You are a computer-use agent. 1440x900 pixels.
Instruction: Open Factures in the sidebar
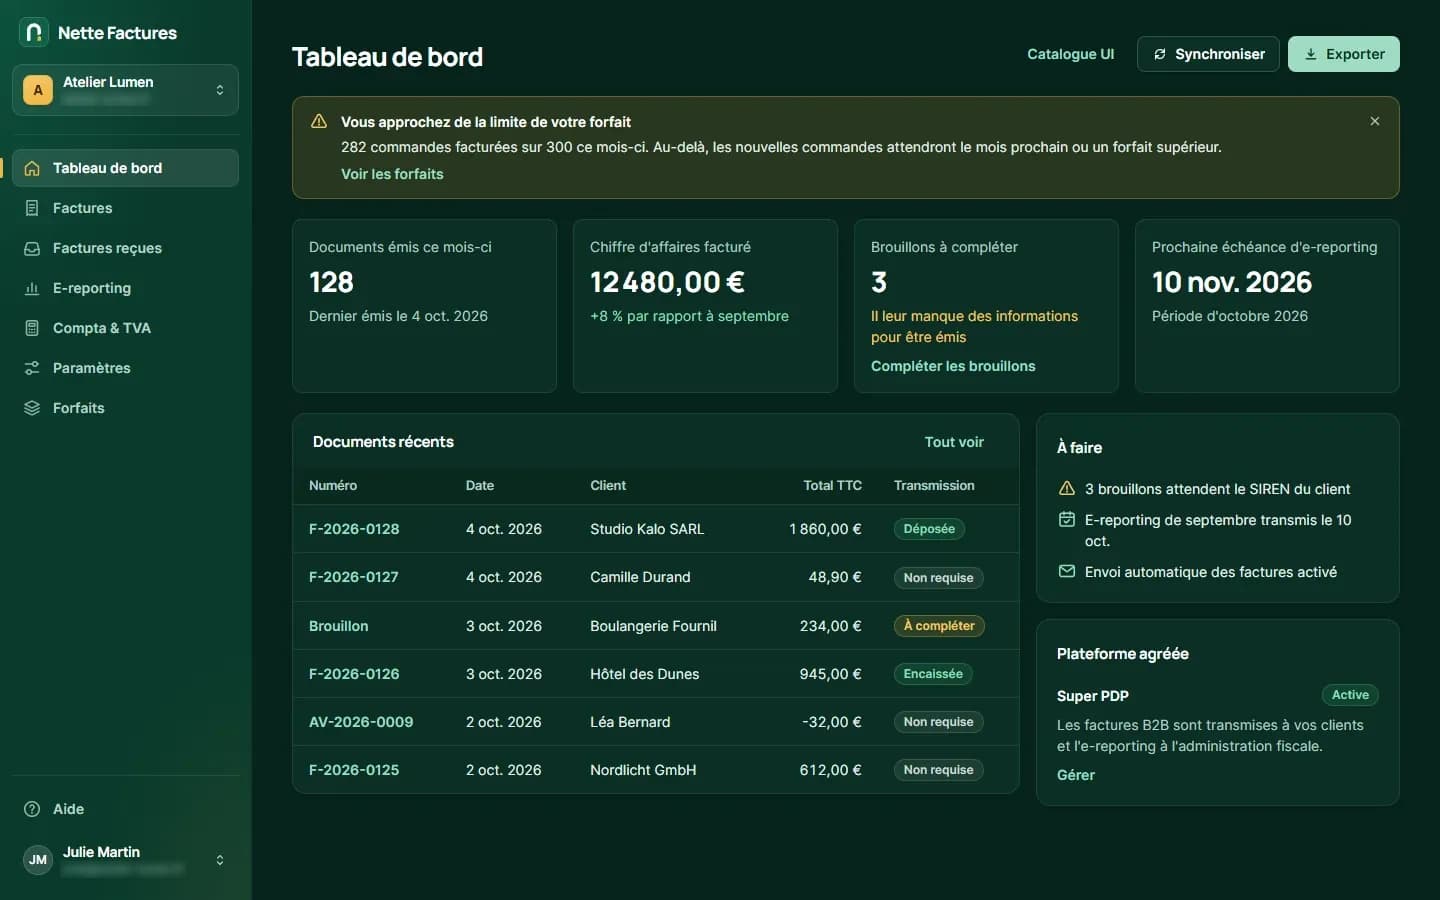tap(125, 208)
